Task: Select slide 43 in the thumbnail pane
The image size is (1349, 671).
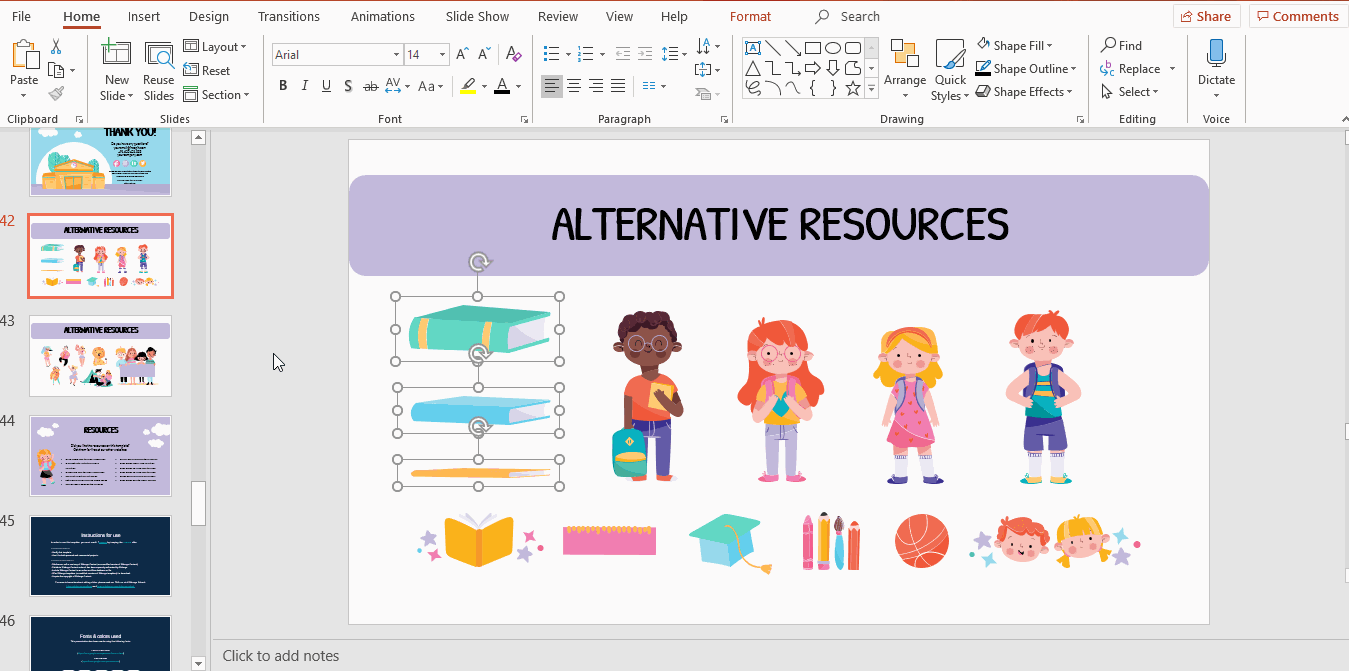Action: pyautogui.click(x=100, y=355)
